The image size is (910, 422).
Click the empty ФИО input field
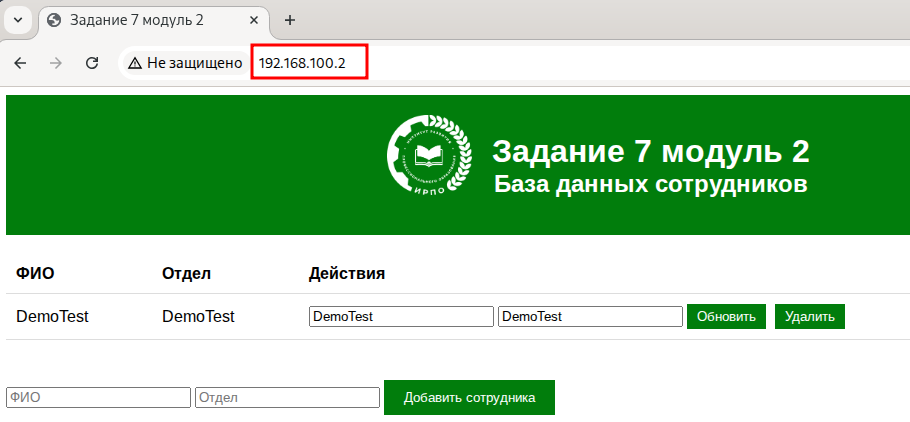[x=98, y=398]
